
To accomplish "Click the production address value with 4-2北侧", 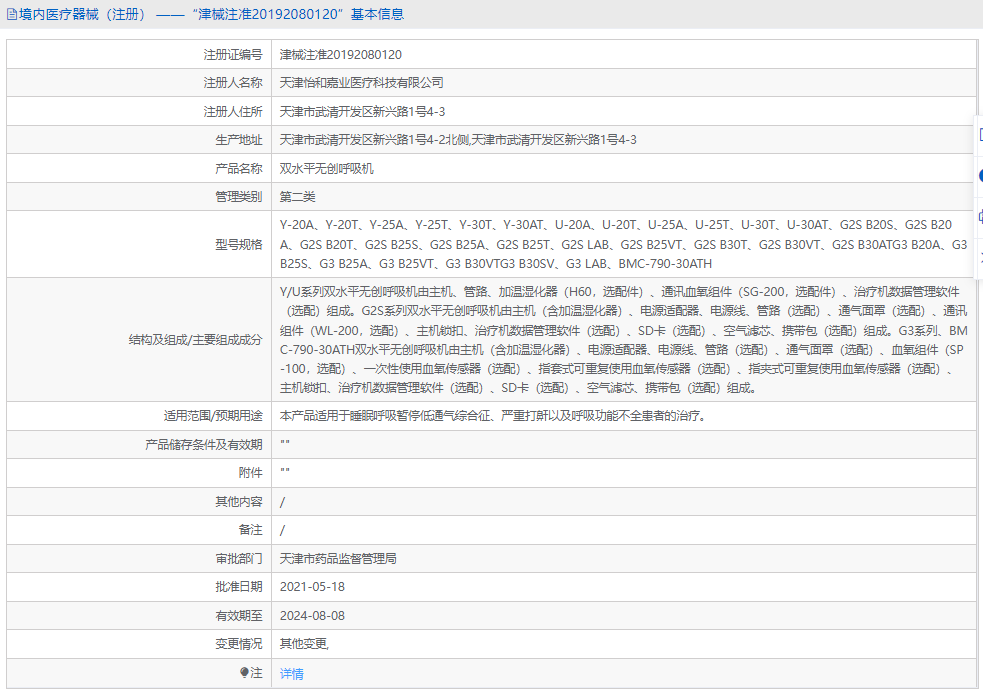I will tap(458, 140).
